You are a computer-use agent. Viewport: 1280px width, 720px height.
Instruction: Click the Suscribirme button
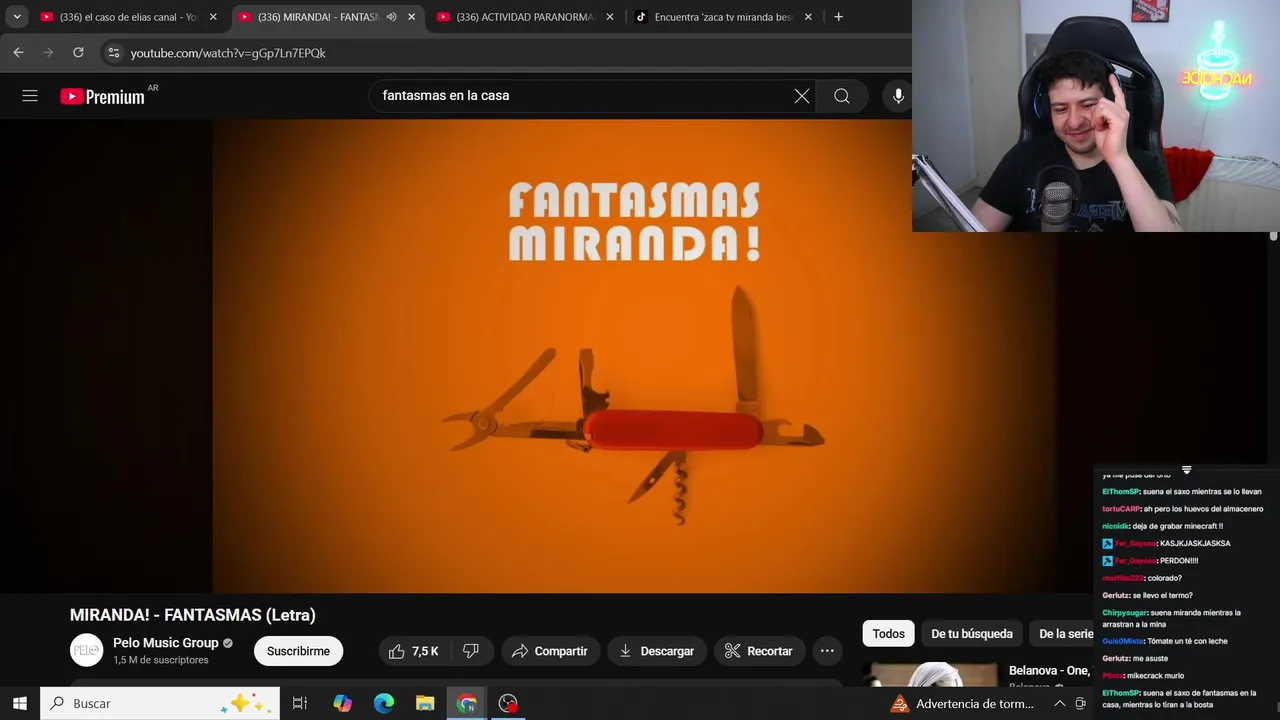[x=298, y=651]
